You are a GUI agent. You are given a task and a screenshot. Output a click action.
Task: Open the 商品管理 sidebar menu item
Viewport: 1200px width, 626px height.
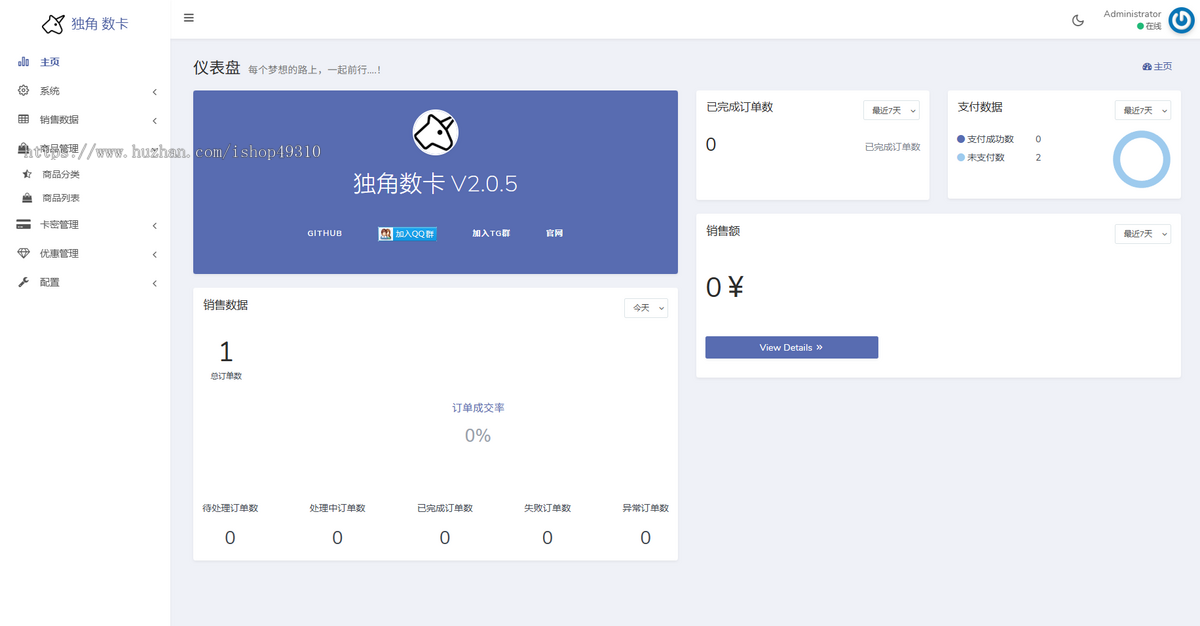(x=85, y=149)
